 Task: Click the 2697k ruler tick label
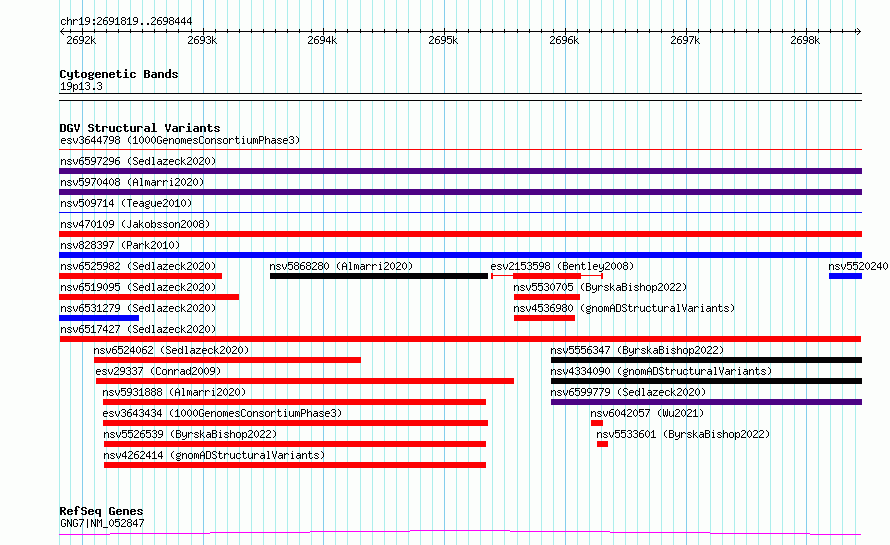pyautogui.click(x=685, y=40)
